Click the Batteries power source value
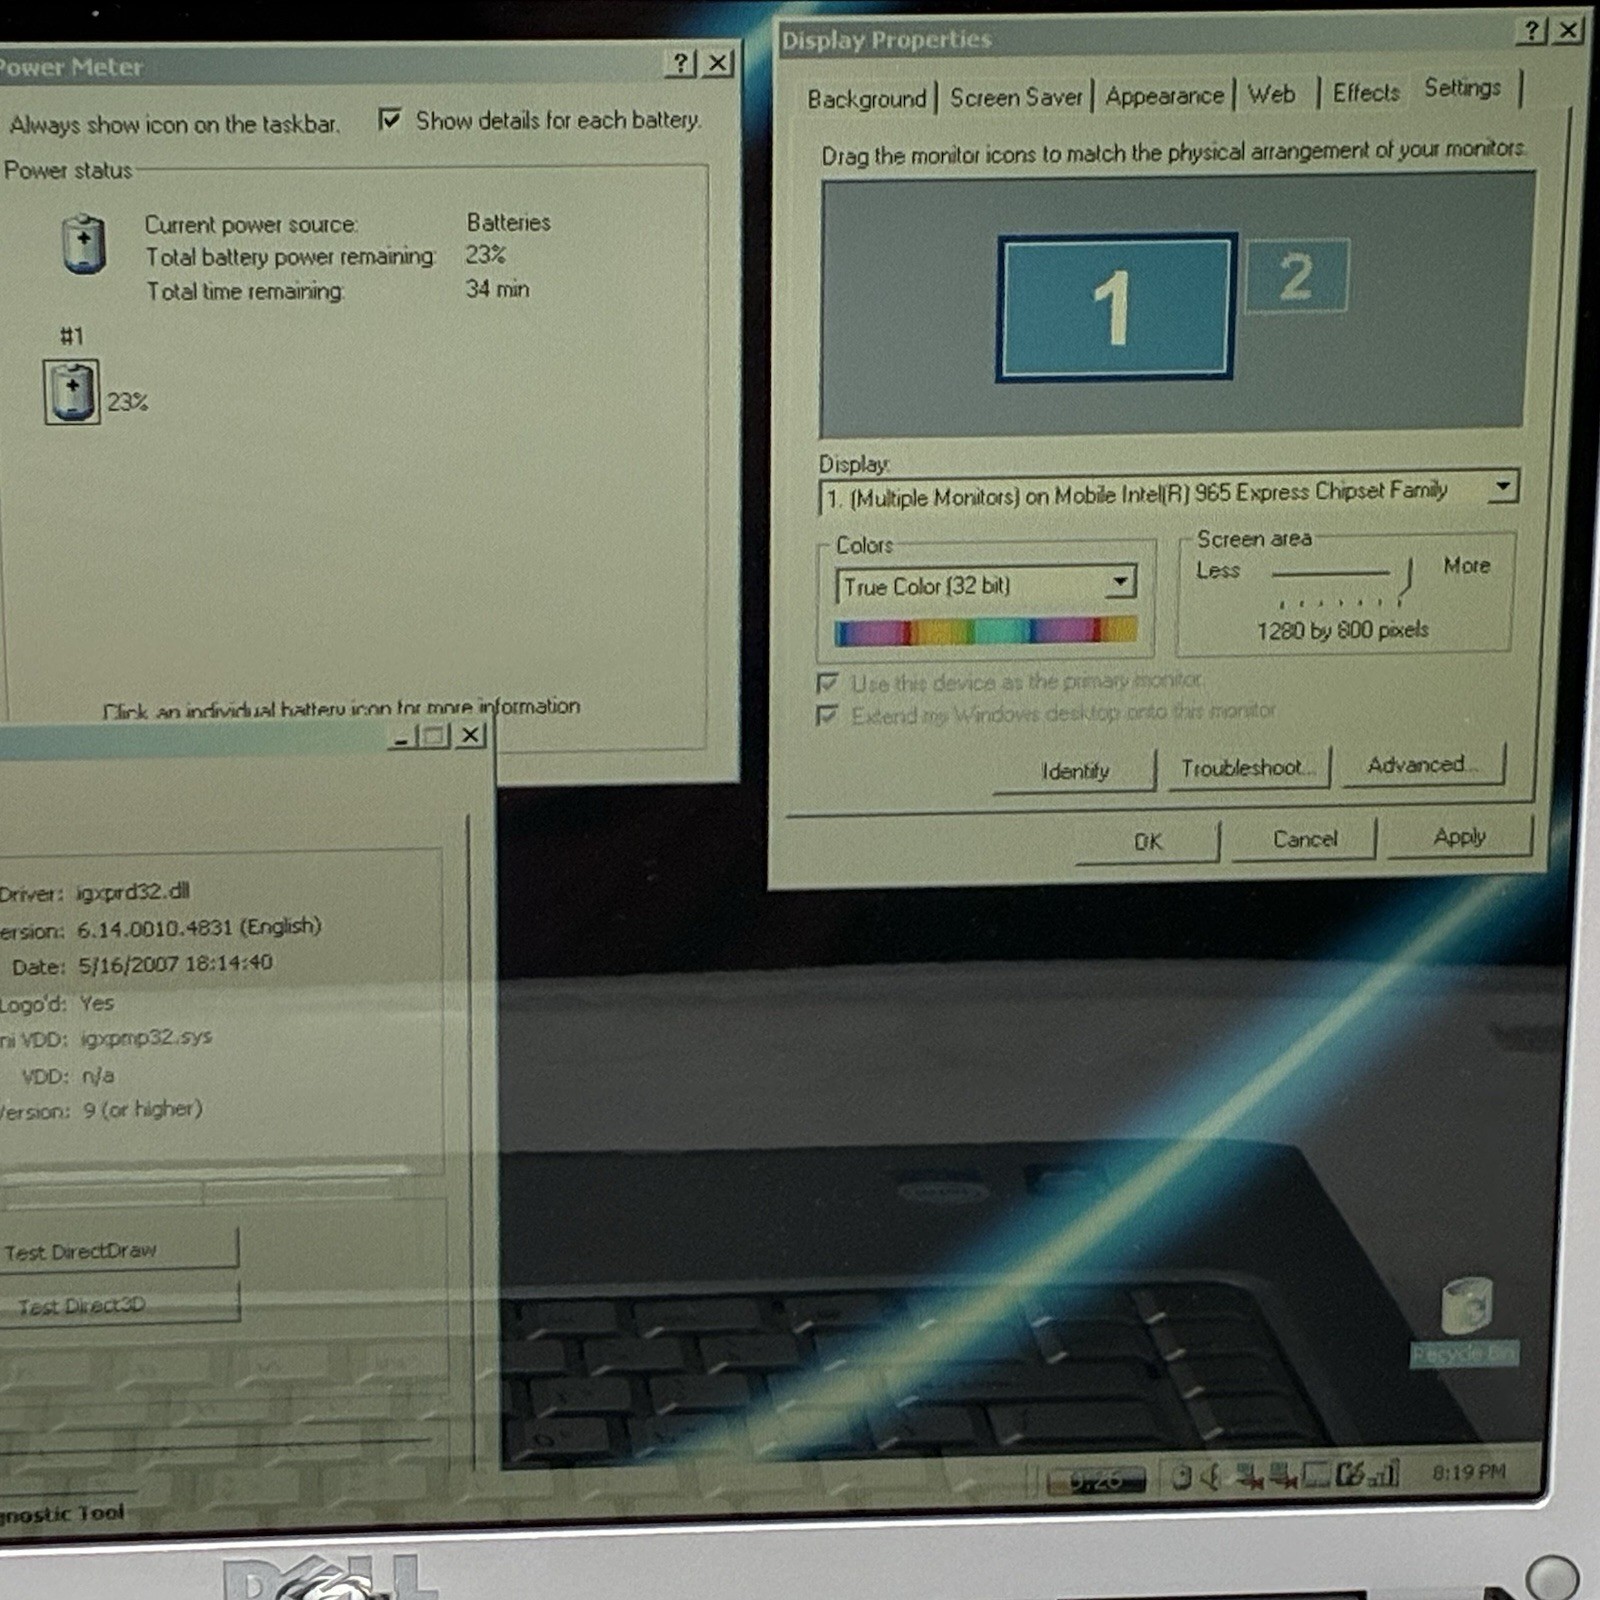This screenshot has width=1600, height=1600. coord(508,222)
